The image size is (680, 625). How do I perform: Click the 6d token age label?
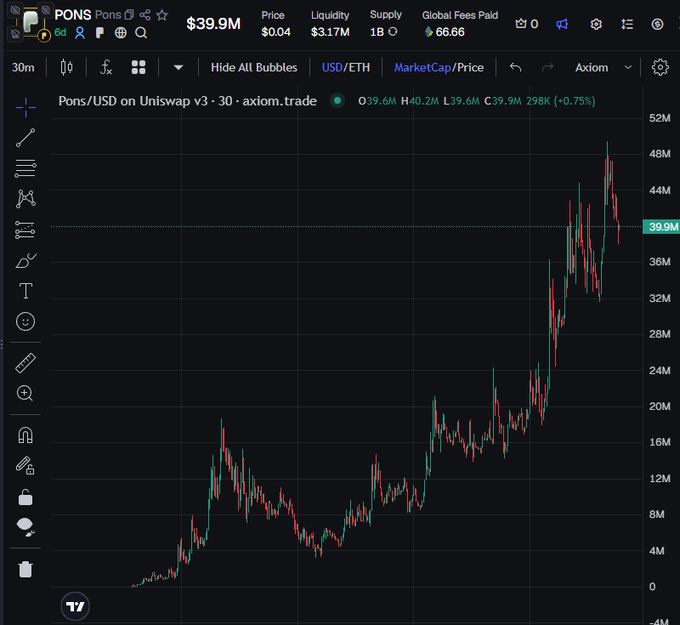60,33
